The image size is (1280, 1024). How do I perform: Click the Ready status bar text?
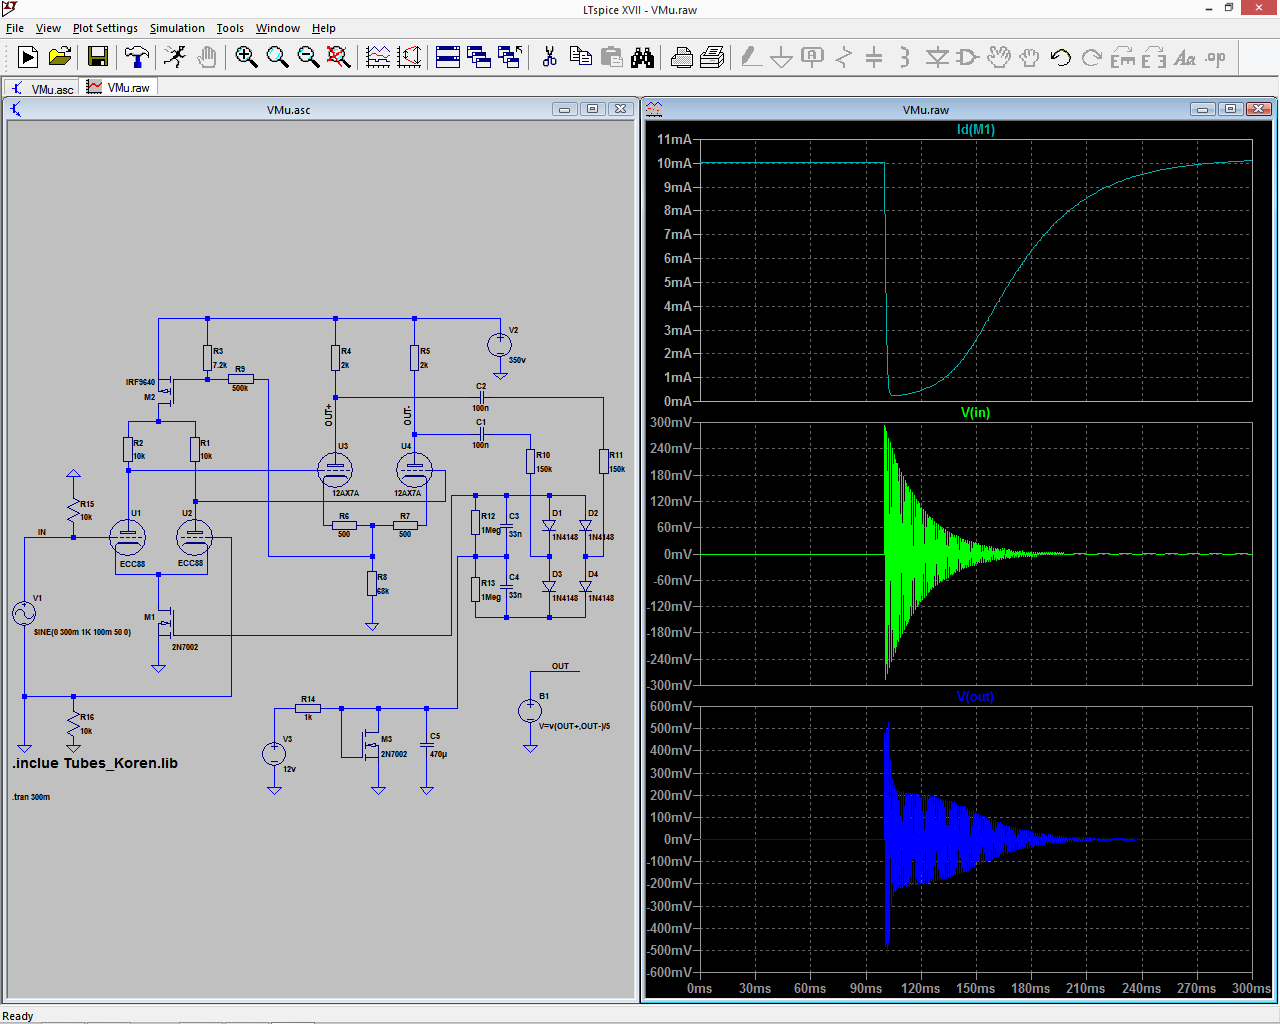point(18,1016)
